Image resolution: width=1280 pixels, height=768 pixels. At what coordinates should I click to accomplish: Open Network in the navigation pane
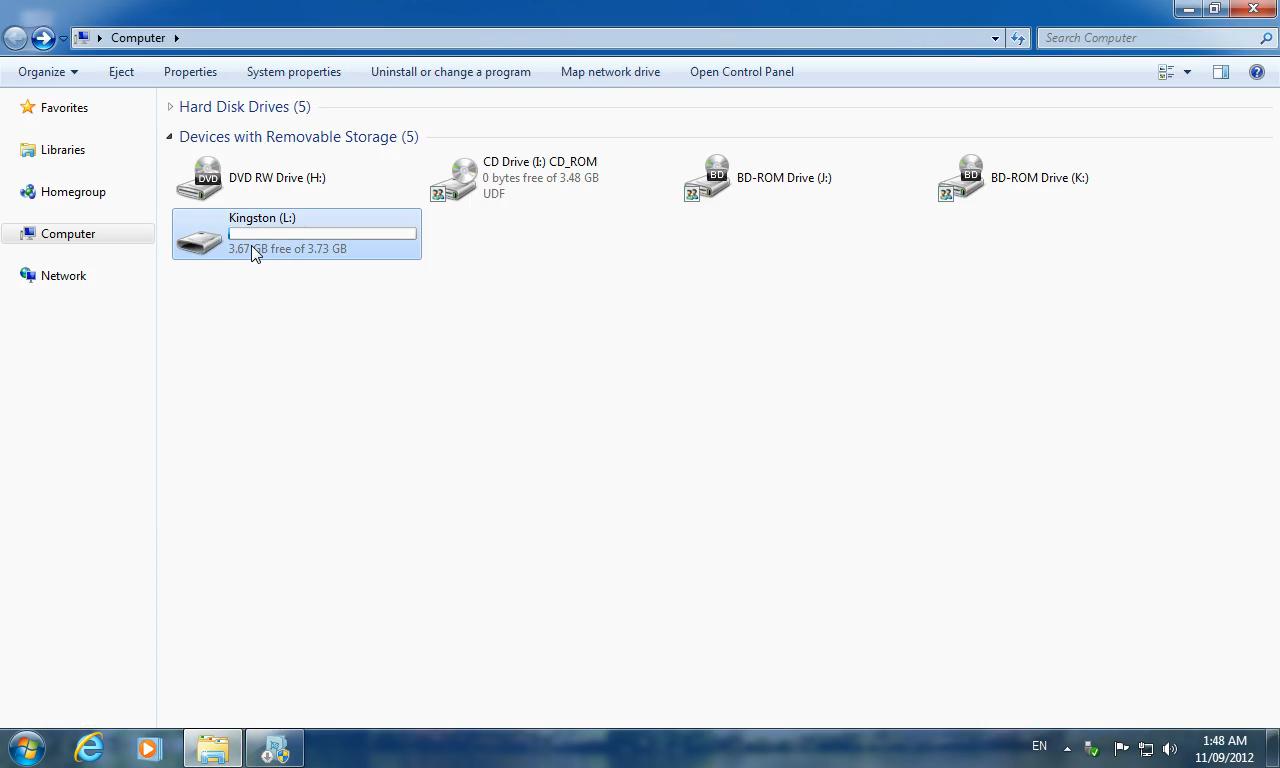(x=63, y=276)
